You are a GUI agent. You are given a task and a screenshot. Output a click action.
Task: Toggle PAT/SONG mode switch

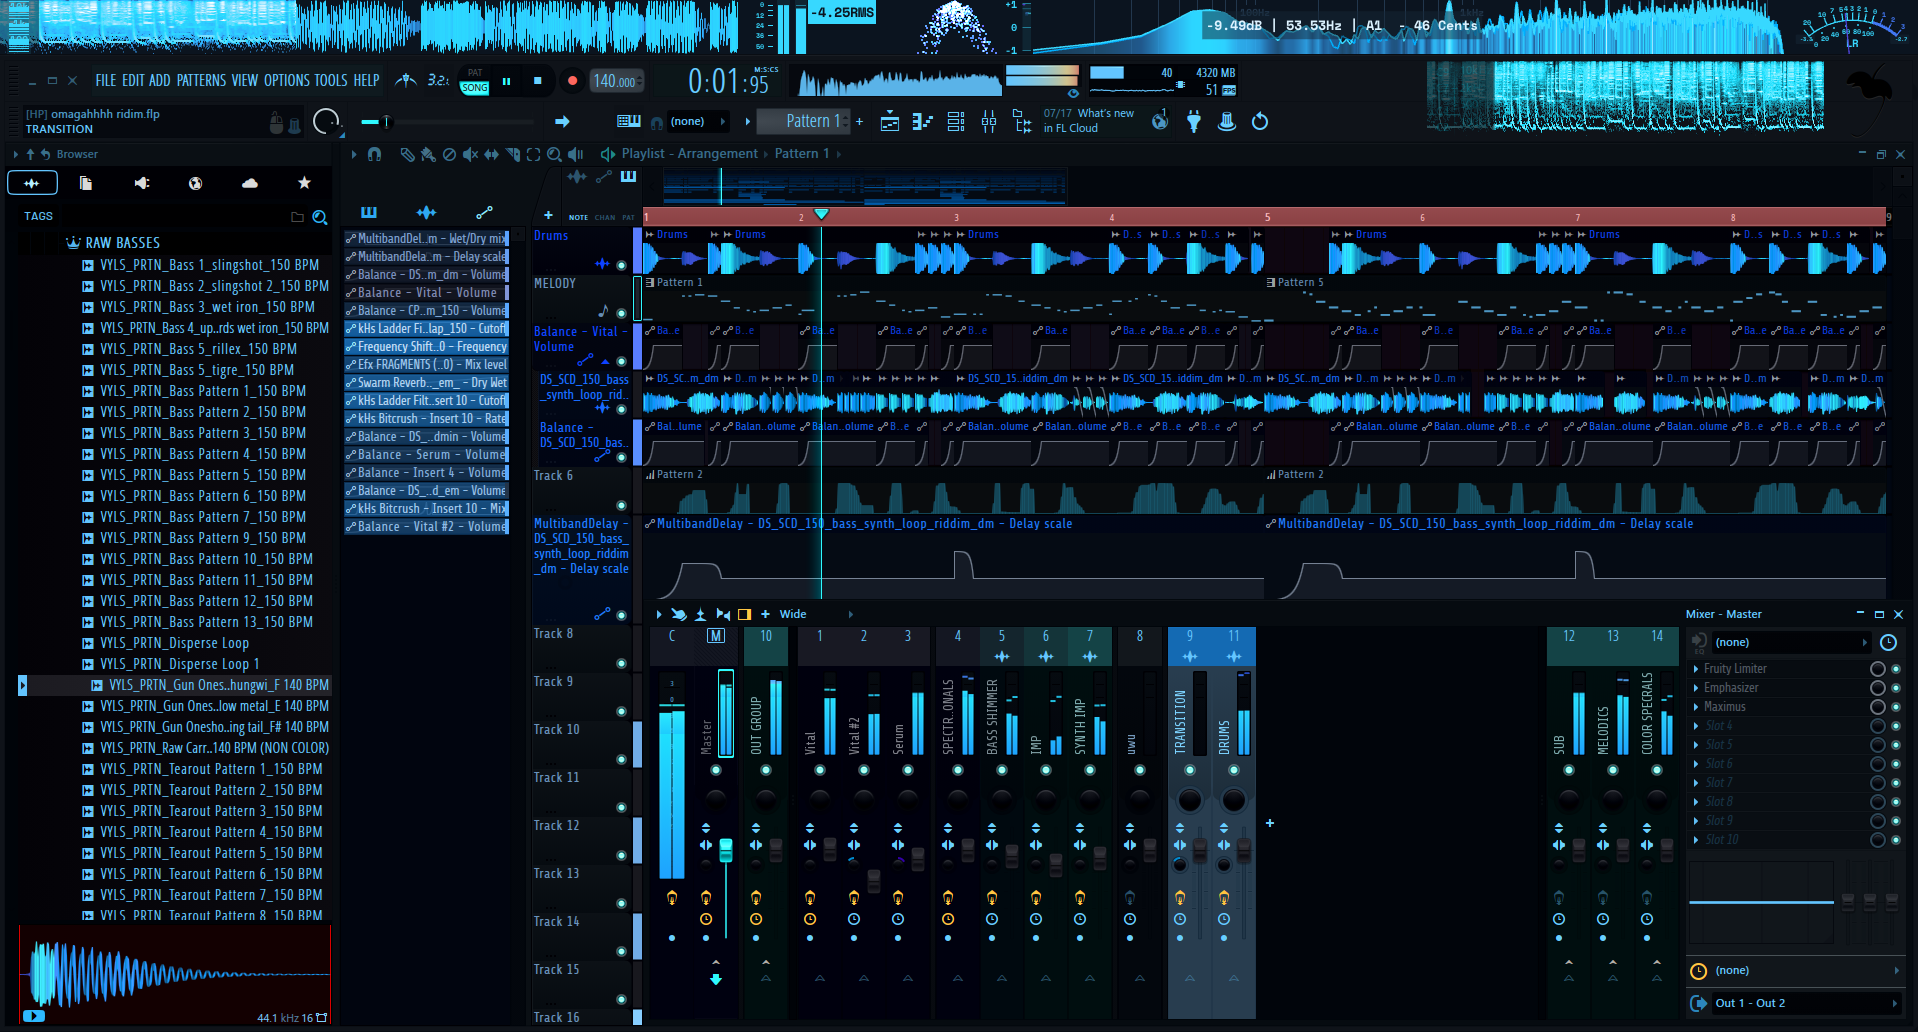coord(475,81)
